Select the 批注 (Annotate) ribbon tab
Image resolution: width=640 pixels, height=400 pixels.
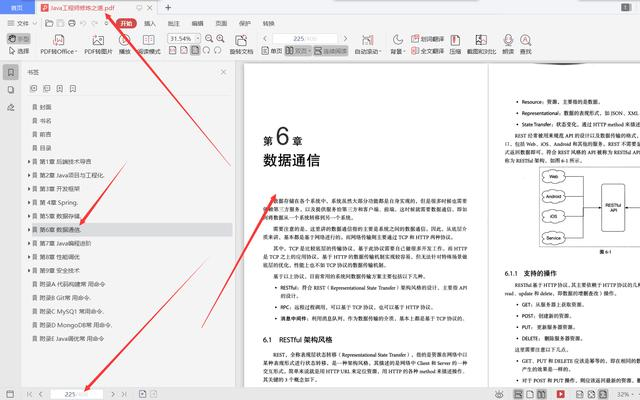tap(173, 23)
